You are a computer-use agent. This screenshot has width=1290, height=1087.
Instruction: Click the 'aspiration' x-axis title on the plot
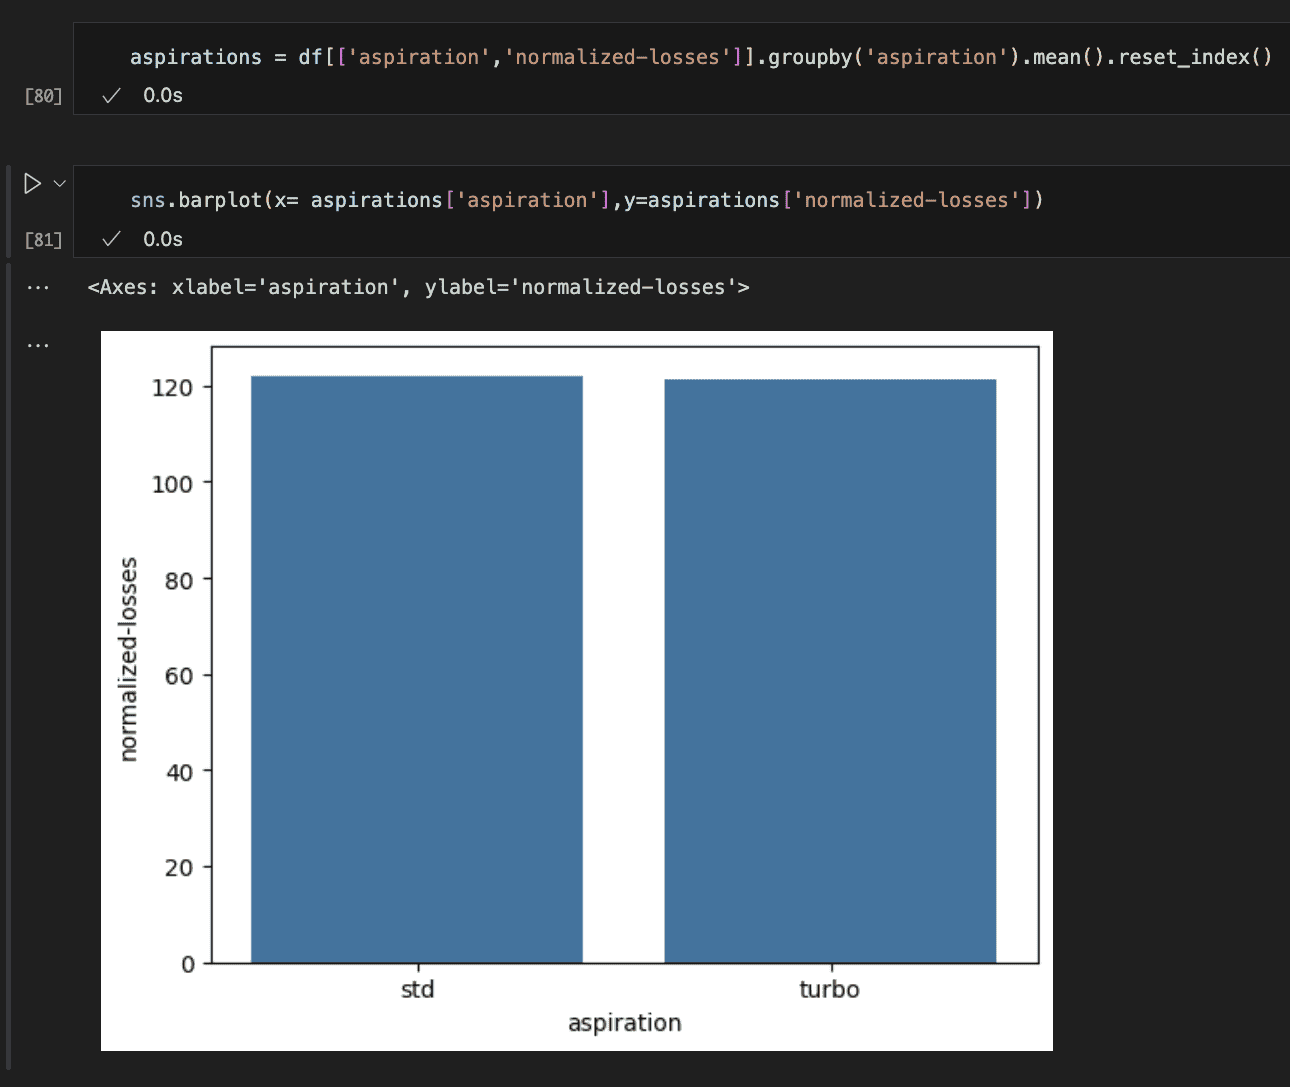[625, 1023]
